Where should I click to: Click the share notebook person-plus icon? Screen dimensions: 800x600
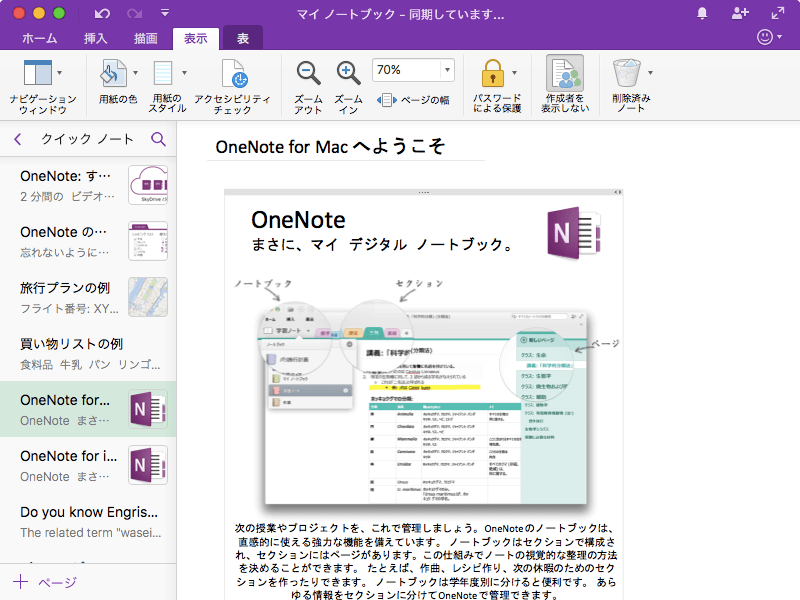tap(740, 14)
